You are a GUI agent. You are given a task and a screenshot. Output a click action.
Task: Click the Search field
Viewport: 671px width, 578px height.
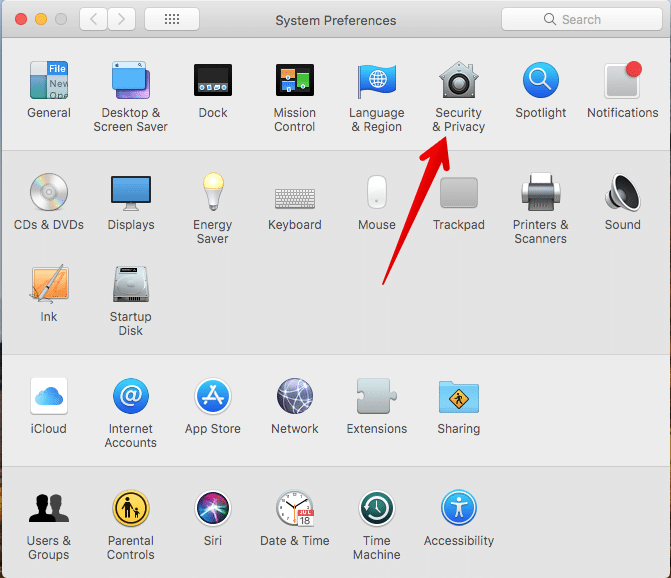[x=582, y=19]
